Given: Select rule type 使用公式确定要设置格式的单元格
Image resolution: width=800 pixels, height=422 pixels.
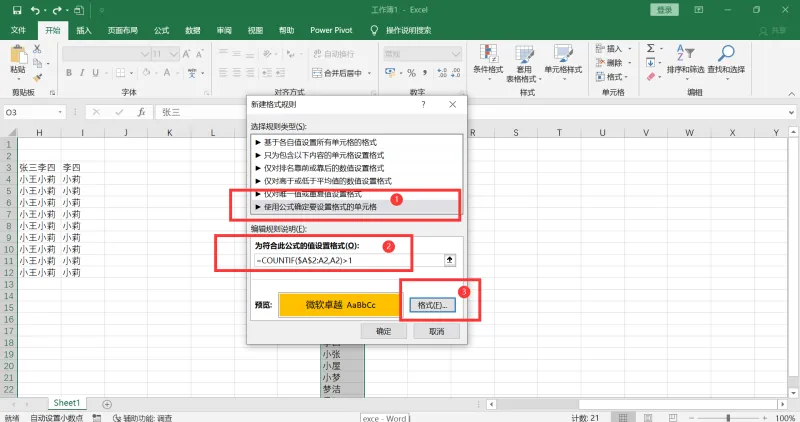Looking at the screenshot, I should [357, 207].
